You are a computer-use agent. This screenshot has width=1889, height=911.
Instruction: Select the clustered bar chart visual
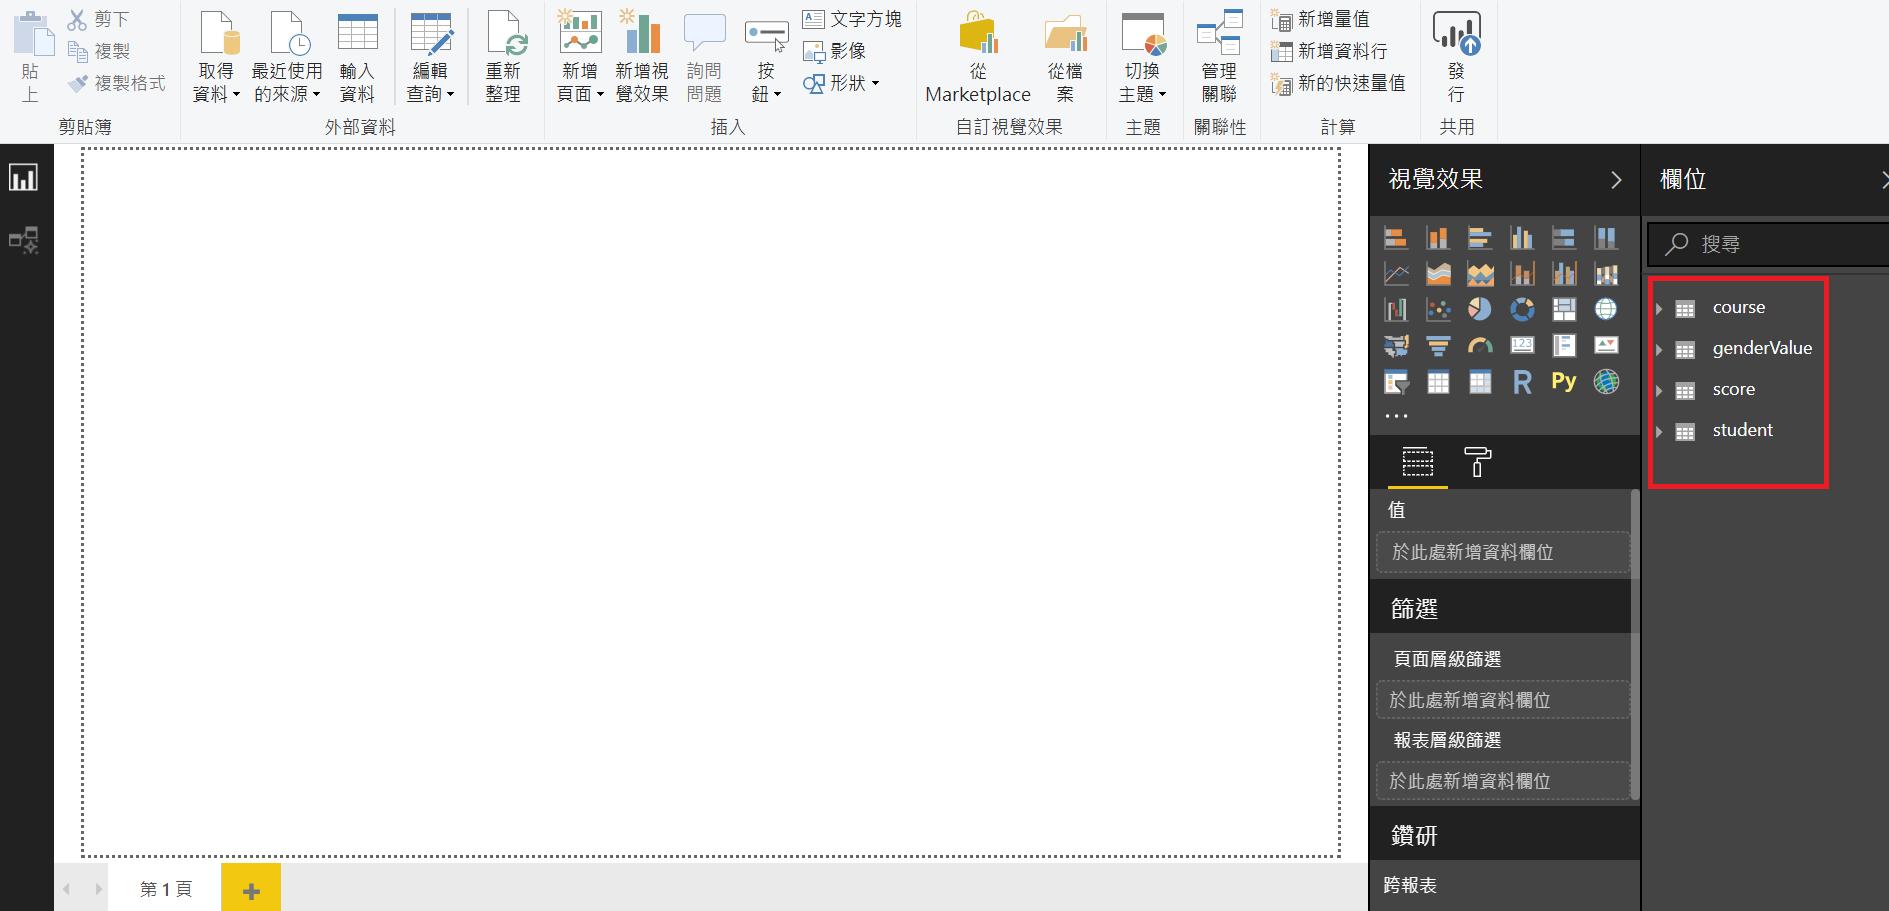pyautogui.click(x=1480, y=238)
